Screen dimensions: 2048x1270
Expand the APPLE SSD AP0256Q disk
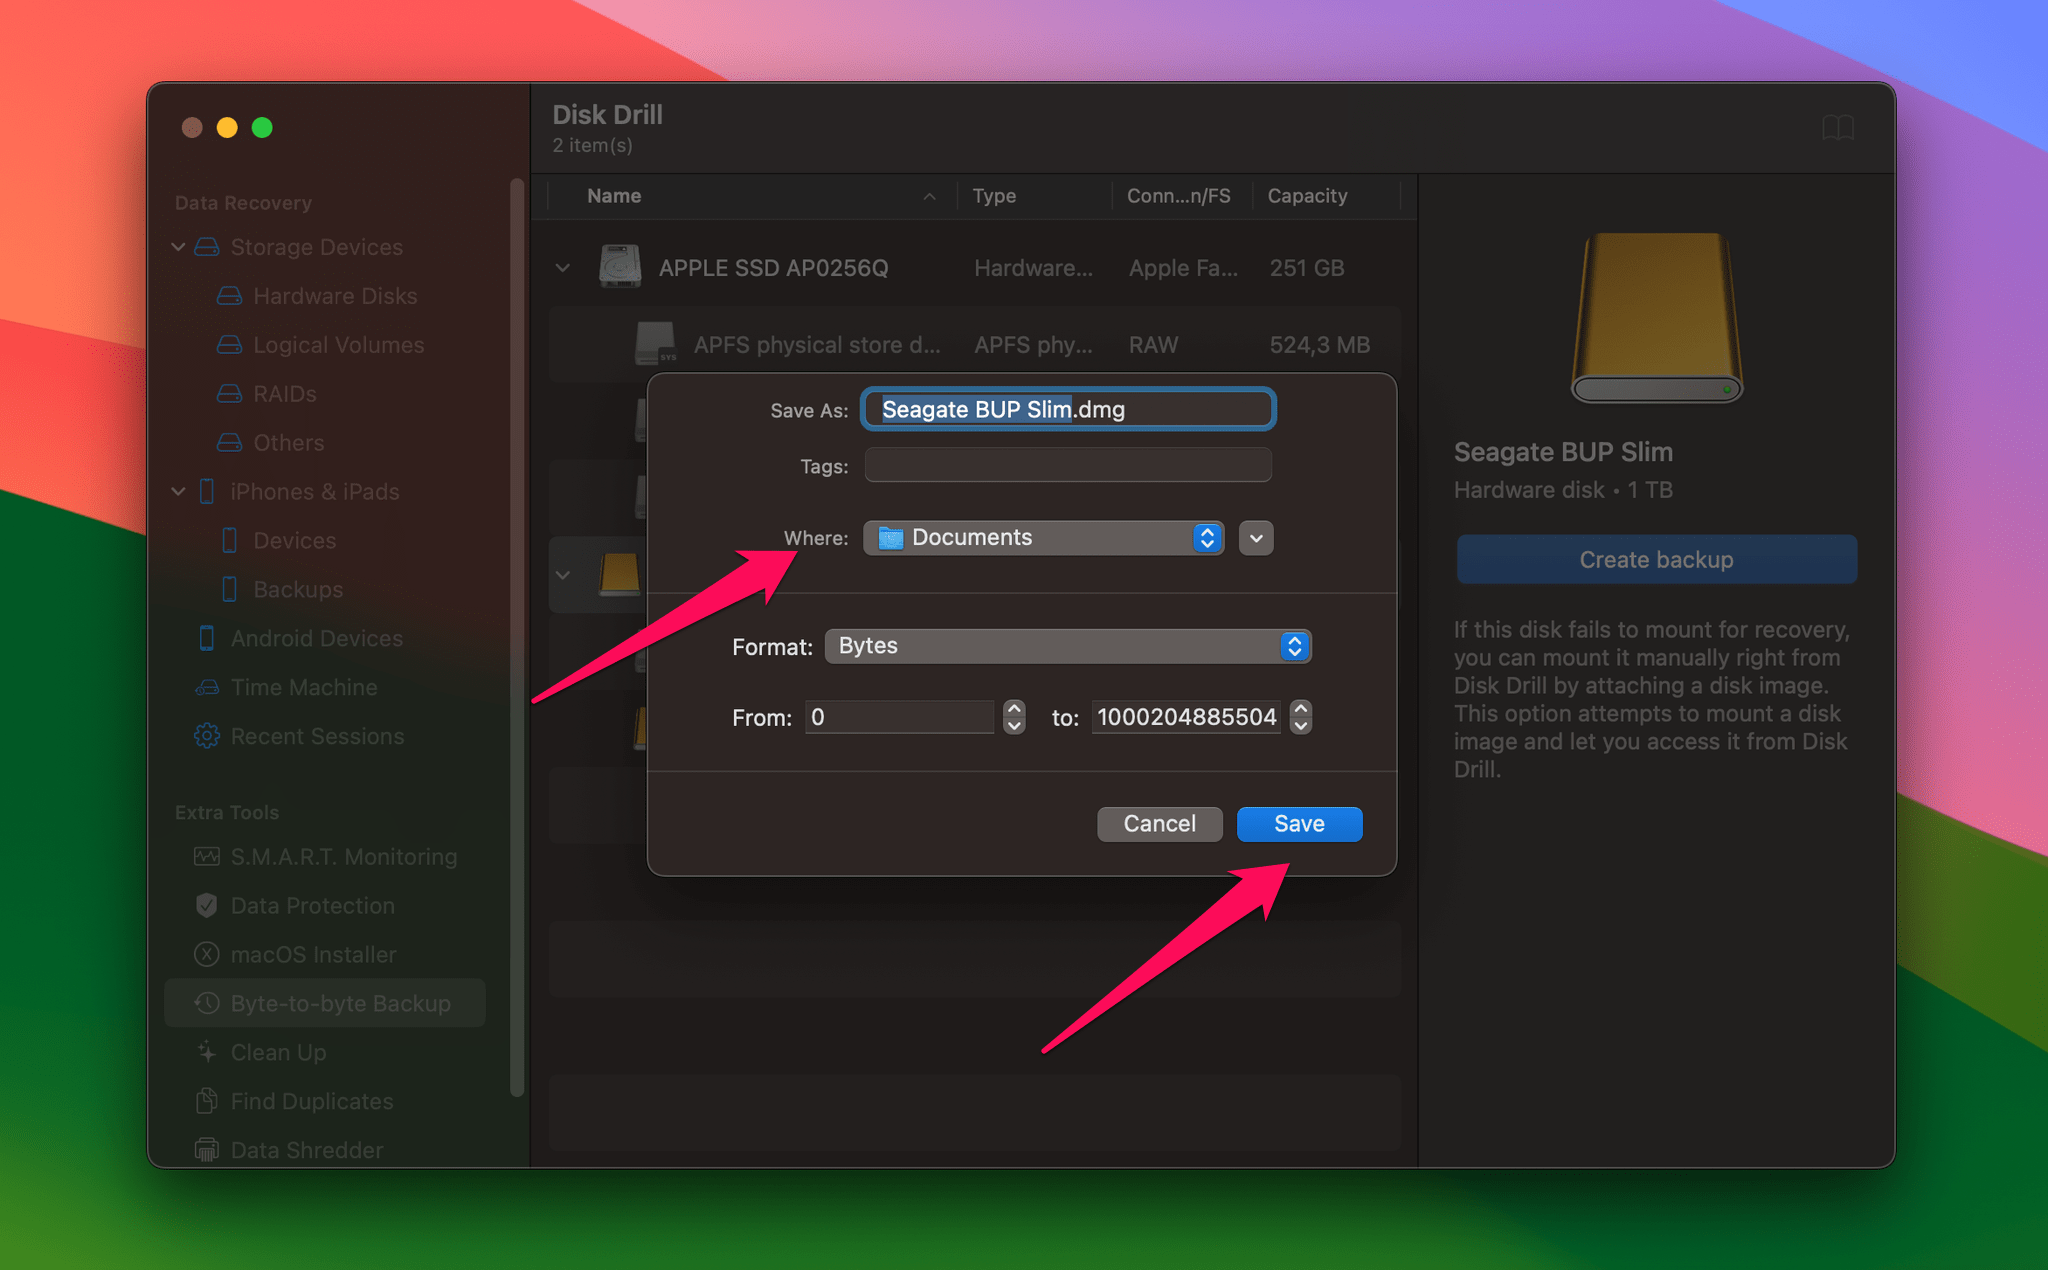(562, 268)
